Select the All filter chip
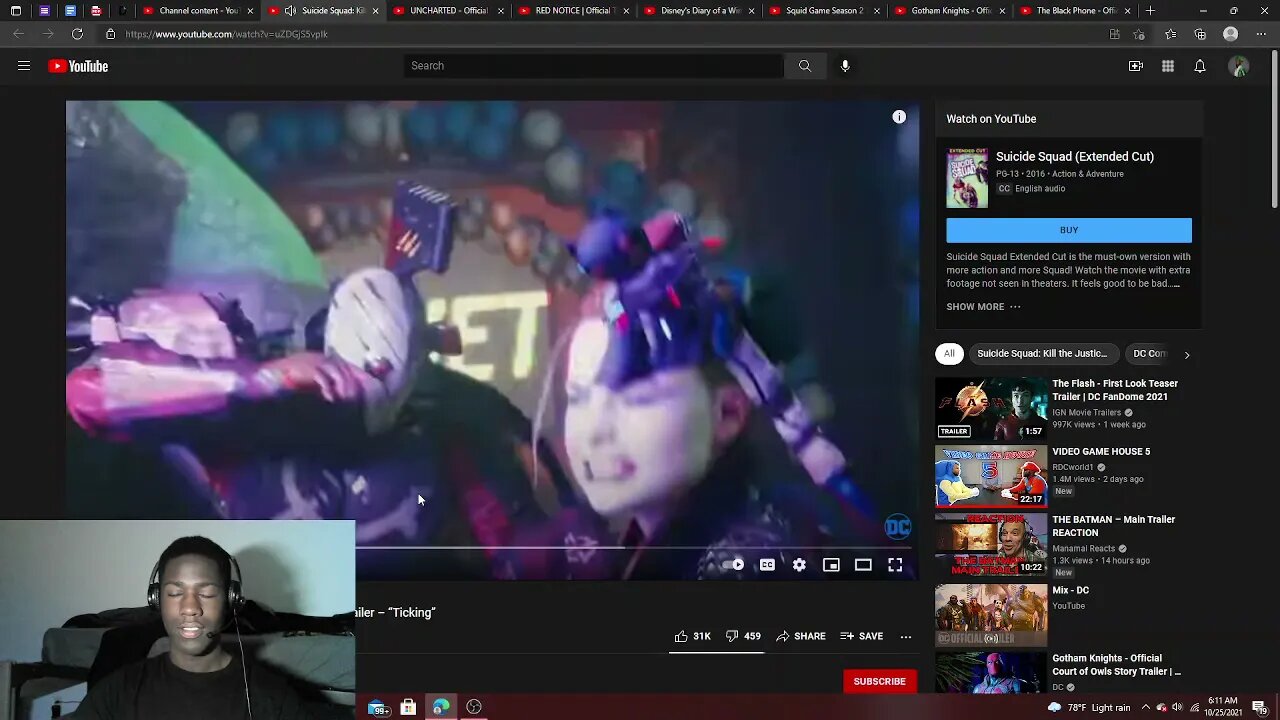The width and height of the screenshot is (1280, 720). [x=949, y=353]
